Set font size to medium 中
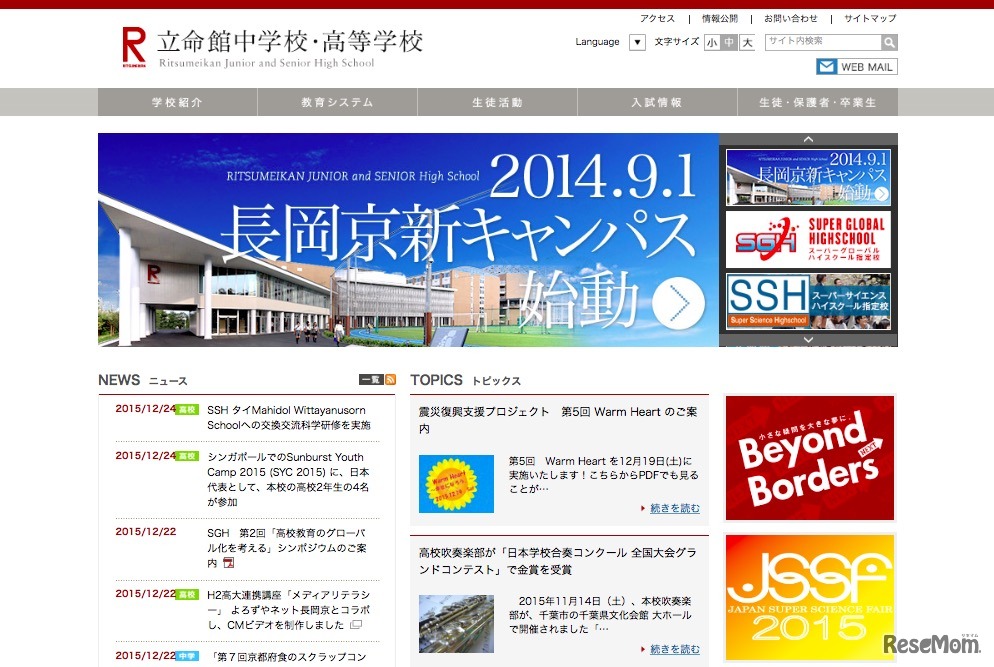The image size is (994, 667). pos(729,42)
